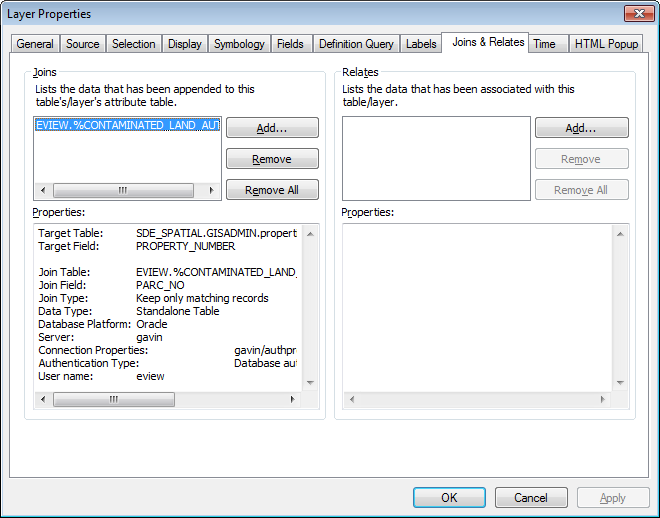The image size is (660, 518).
Task: Click left arrow of Joins list scrollbar
Action: point(43,190)
